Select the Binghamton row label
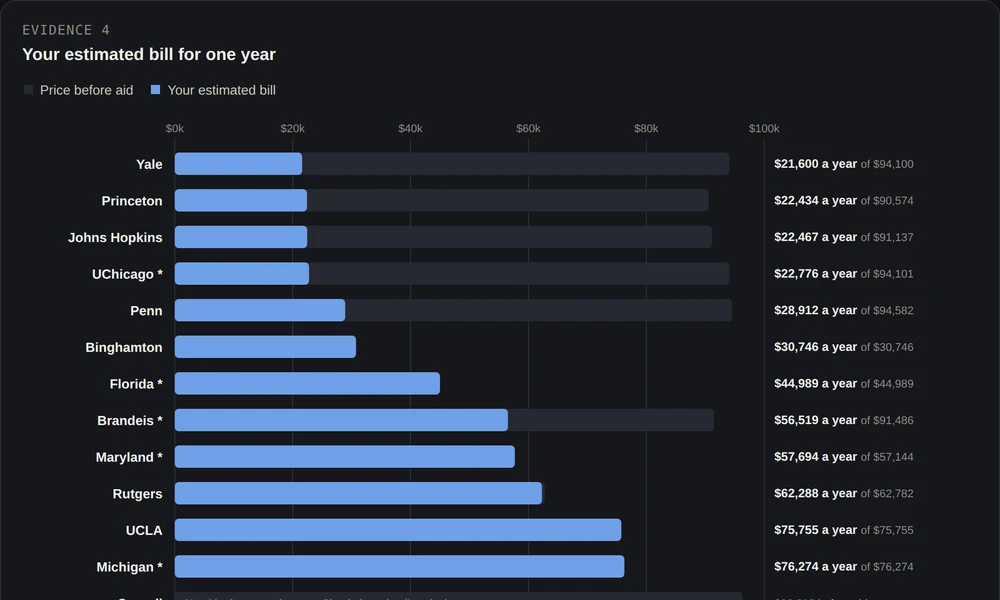The width and height of the screenshot is (1000, 600). (124, 348)
